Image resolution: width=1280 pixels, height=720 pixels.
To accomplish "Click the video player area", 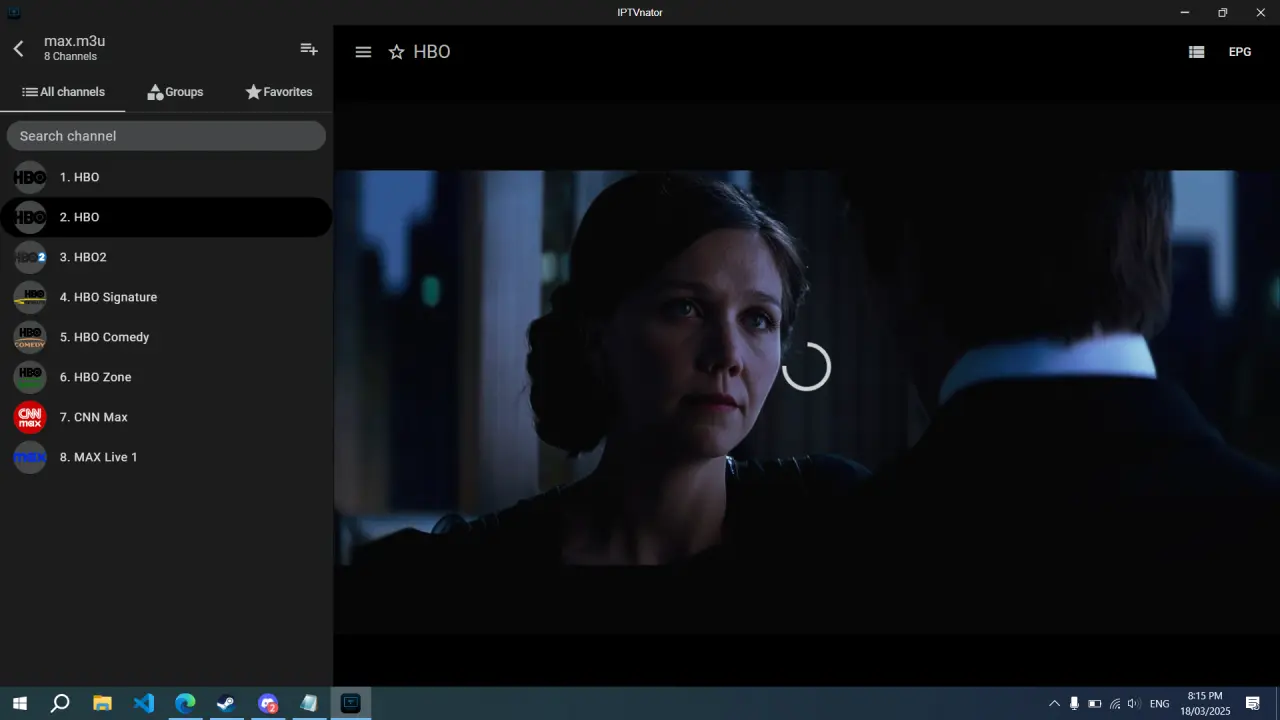I will [x=806, y=367].
